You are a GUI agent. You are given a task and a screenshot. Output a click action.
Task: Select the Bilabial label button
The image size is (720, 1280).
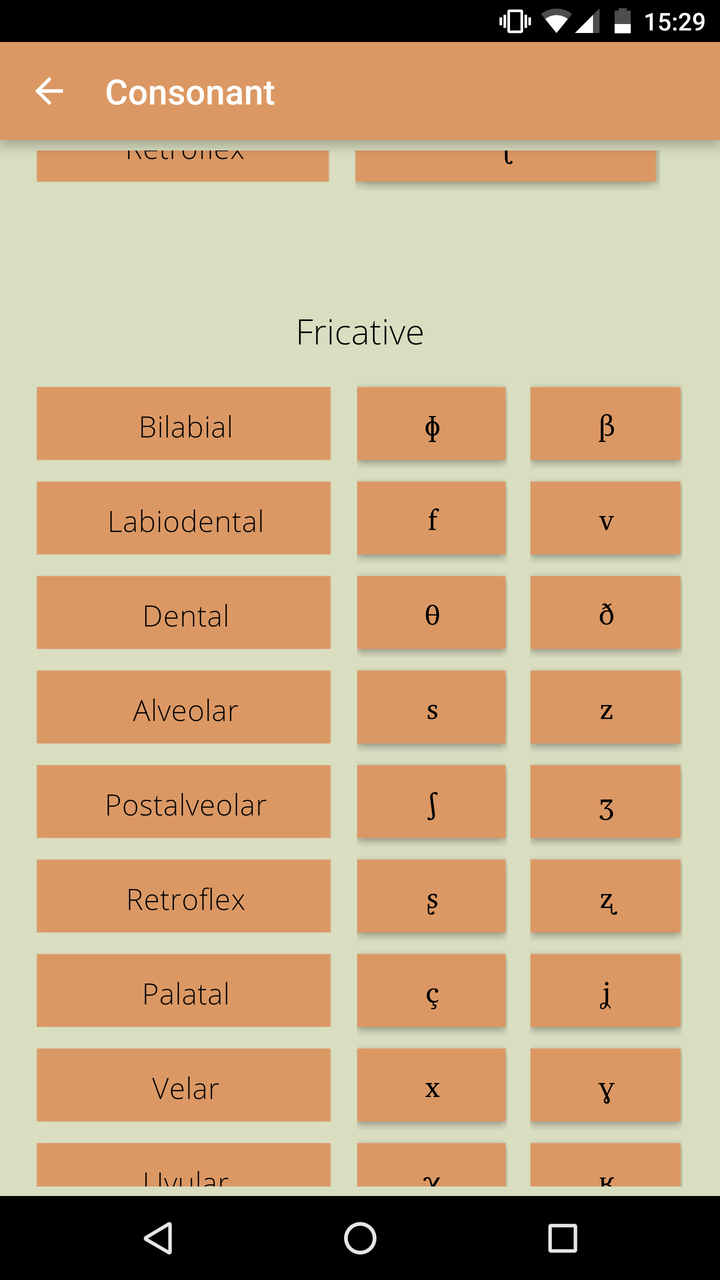[184, 424]
